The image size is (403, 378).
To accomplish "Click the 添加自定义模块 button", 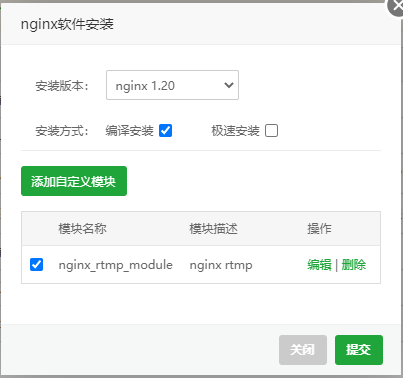I will [74, 181].
